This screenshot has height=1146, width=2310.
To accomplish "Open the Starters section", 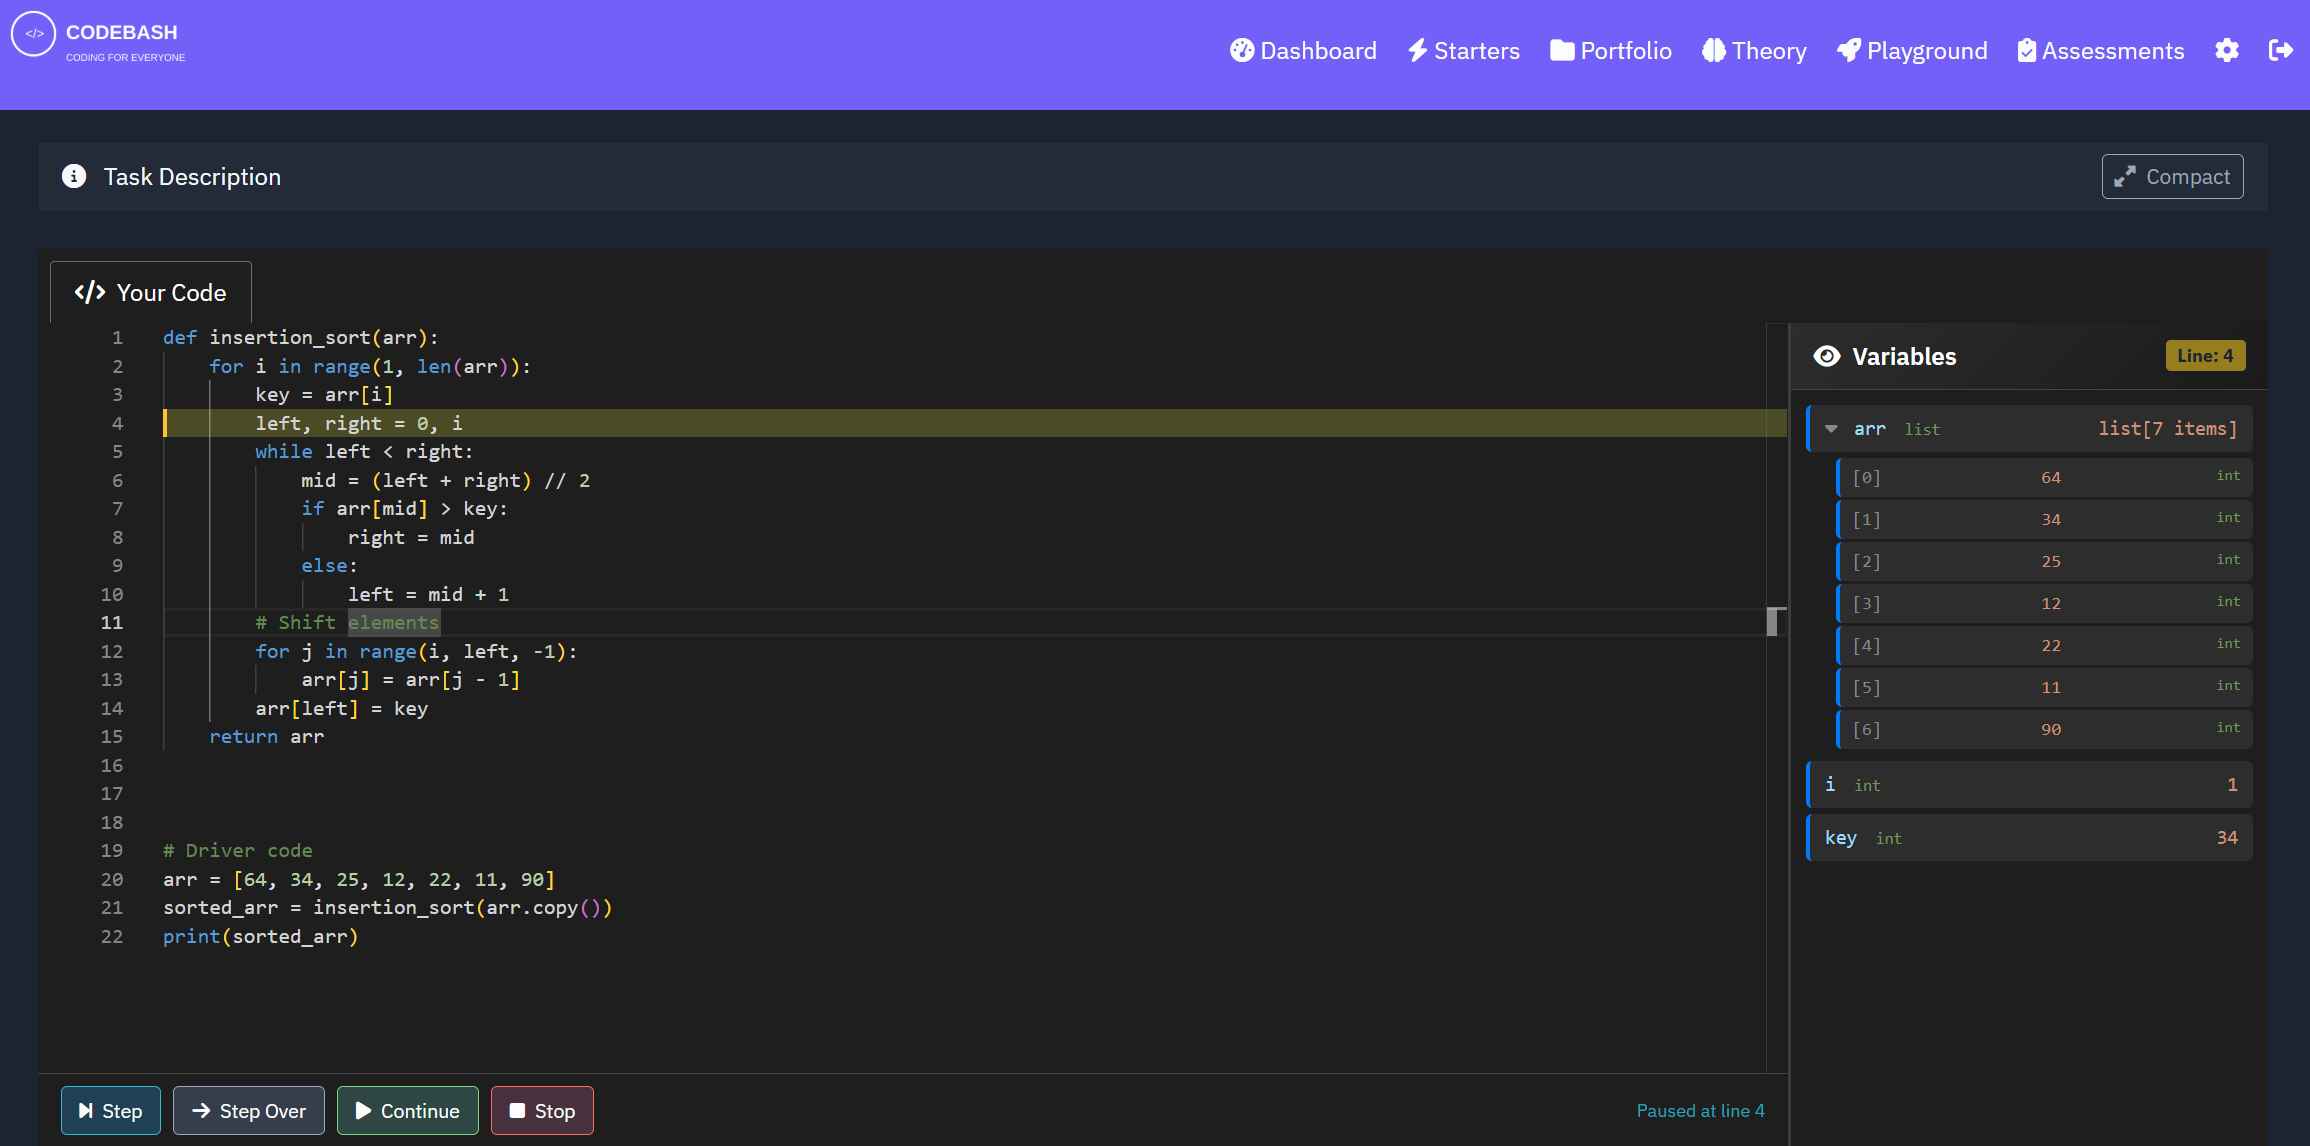I will (1463, 51).
